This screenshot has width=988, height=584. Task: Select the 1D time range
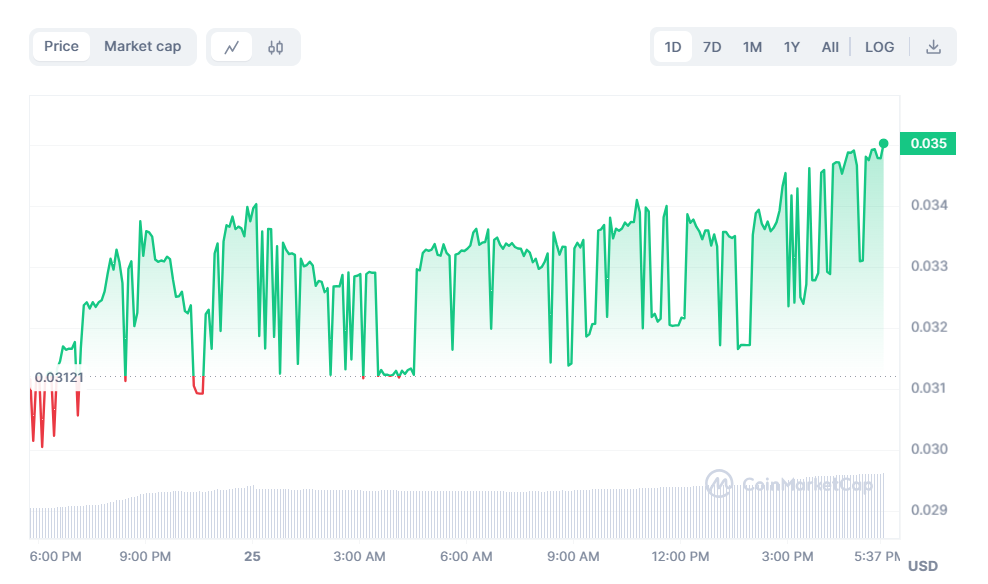(x=673, y=47)
